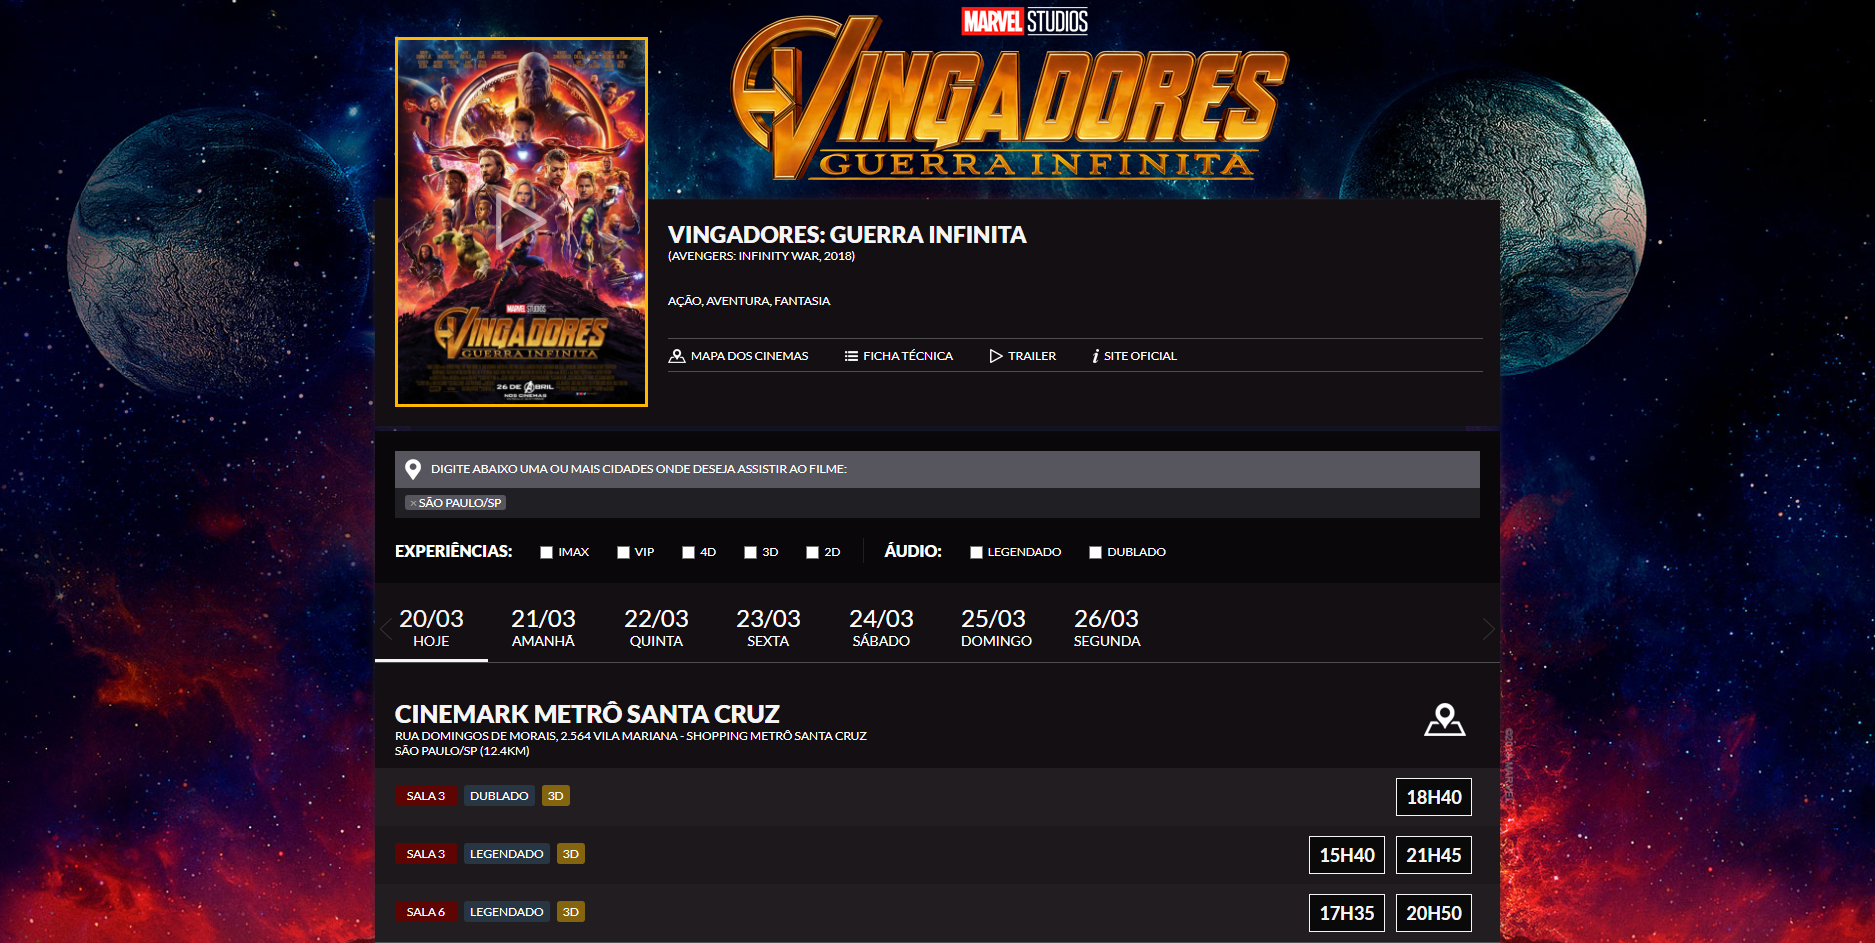Click the Ação, Aventura, Fantasia genre text

(x=749, y=301)
